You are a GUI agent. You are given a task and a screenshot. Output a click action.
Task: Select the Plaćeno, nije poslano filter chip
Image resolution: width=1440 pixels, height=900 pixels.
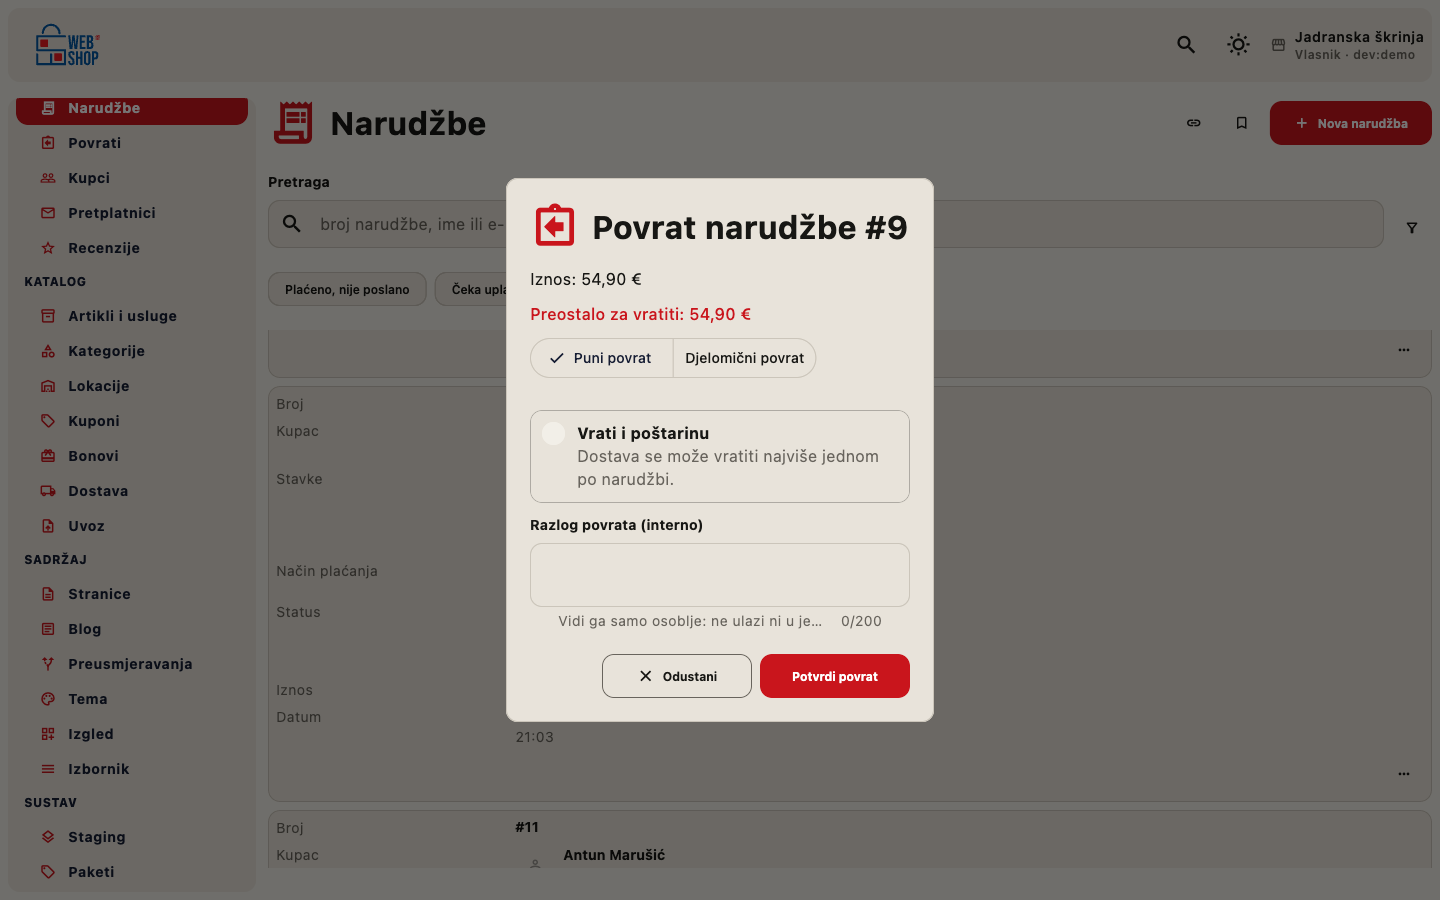347,289
